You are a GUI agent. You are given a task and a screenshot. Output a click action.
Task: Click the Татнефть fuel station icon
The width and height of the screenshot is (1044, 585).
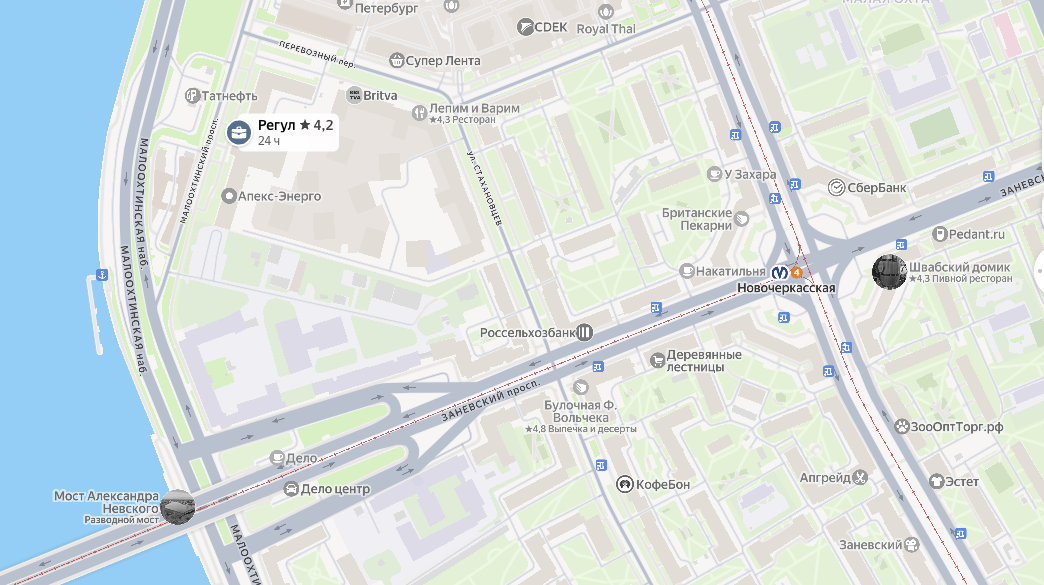[192, 96]
